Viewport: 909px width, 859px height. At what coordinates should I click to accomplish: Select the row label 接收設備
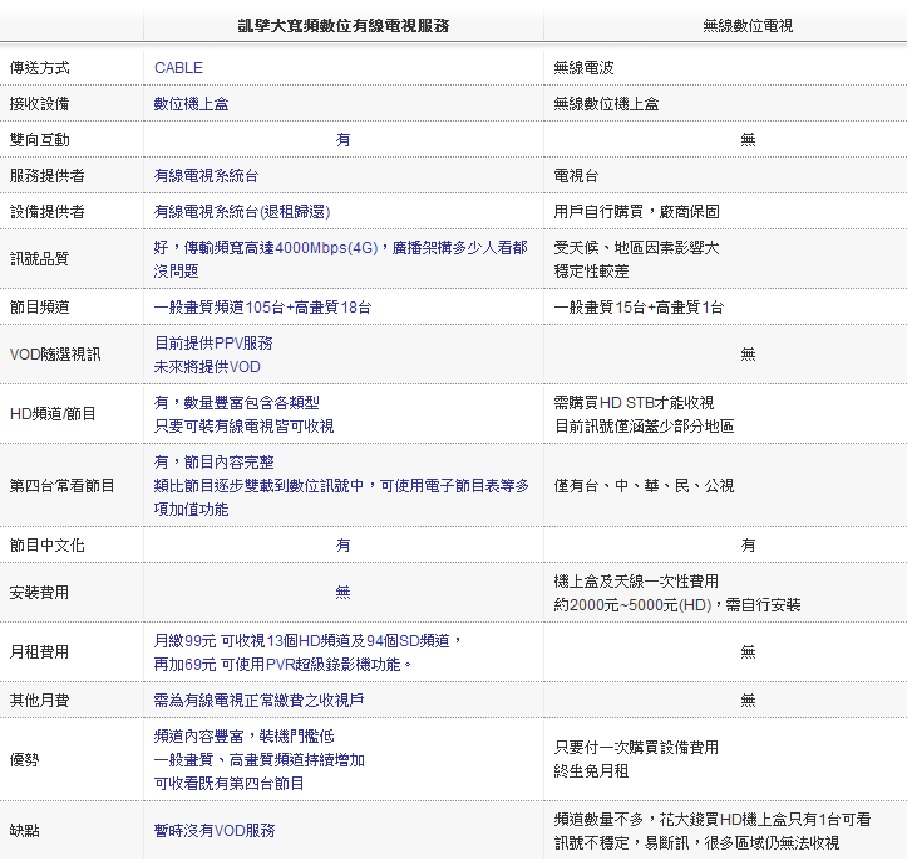39,104
